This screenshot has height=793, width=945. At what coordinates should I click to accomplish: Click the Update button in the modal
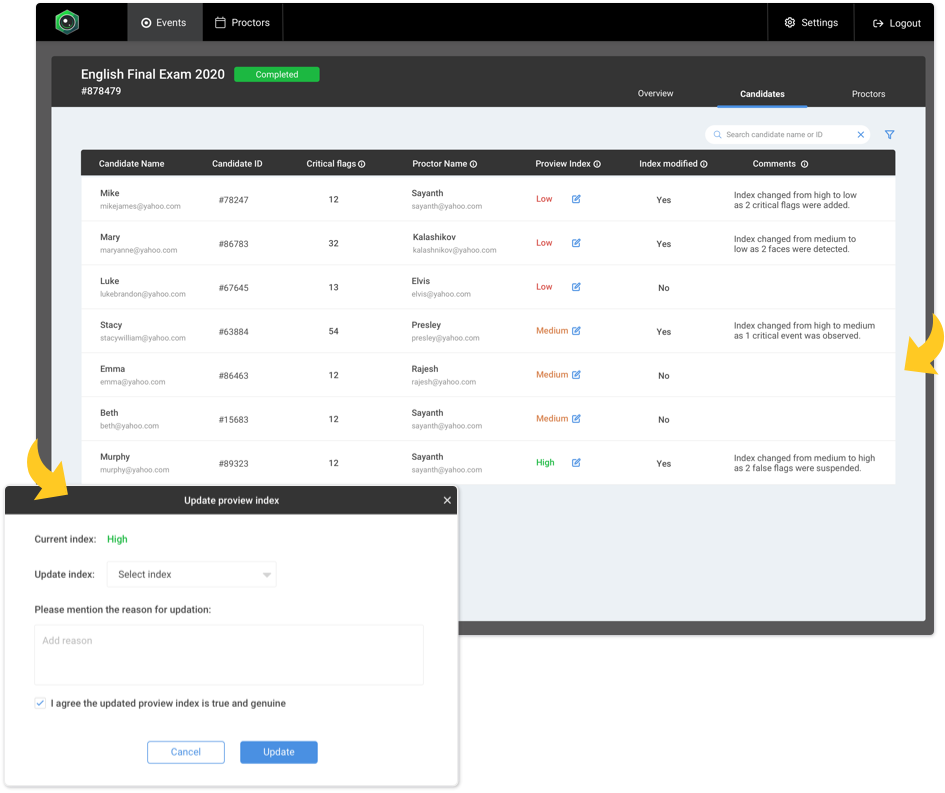click(x=279, y=752)
